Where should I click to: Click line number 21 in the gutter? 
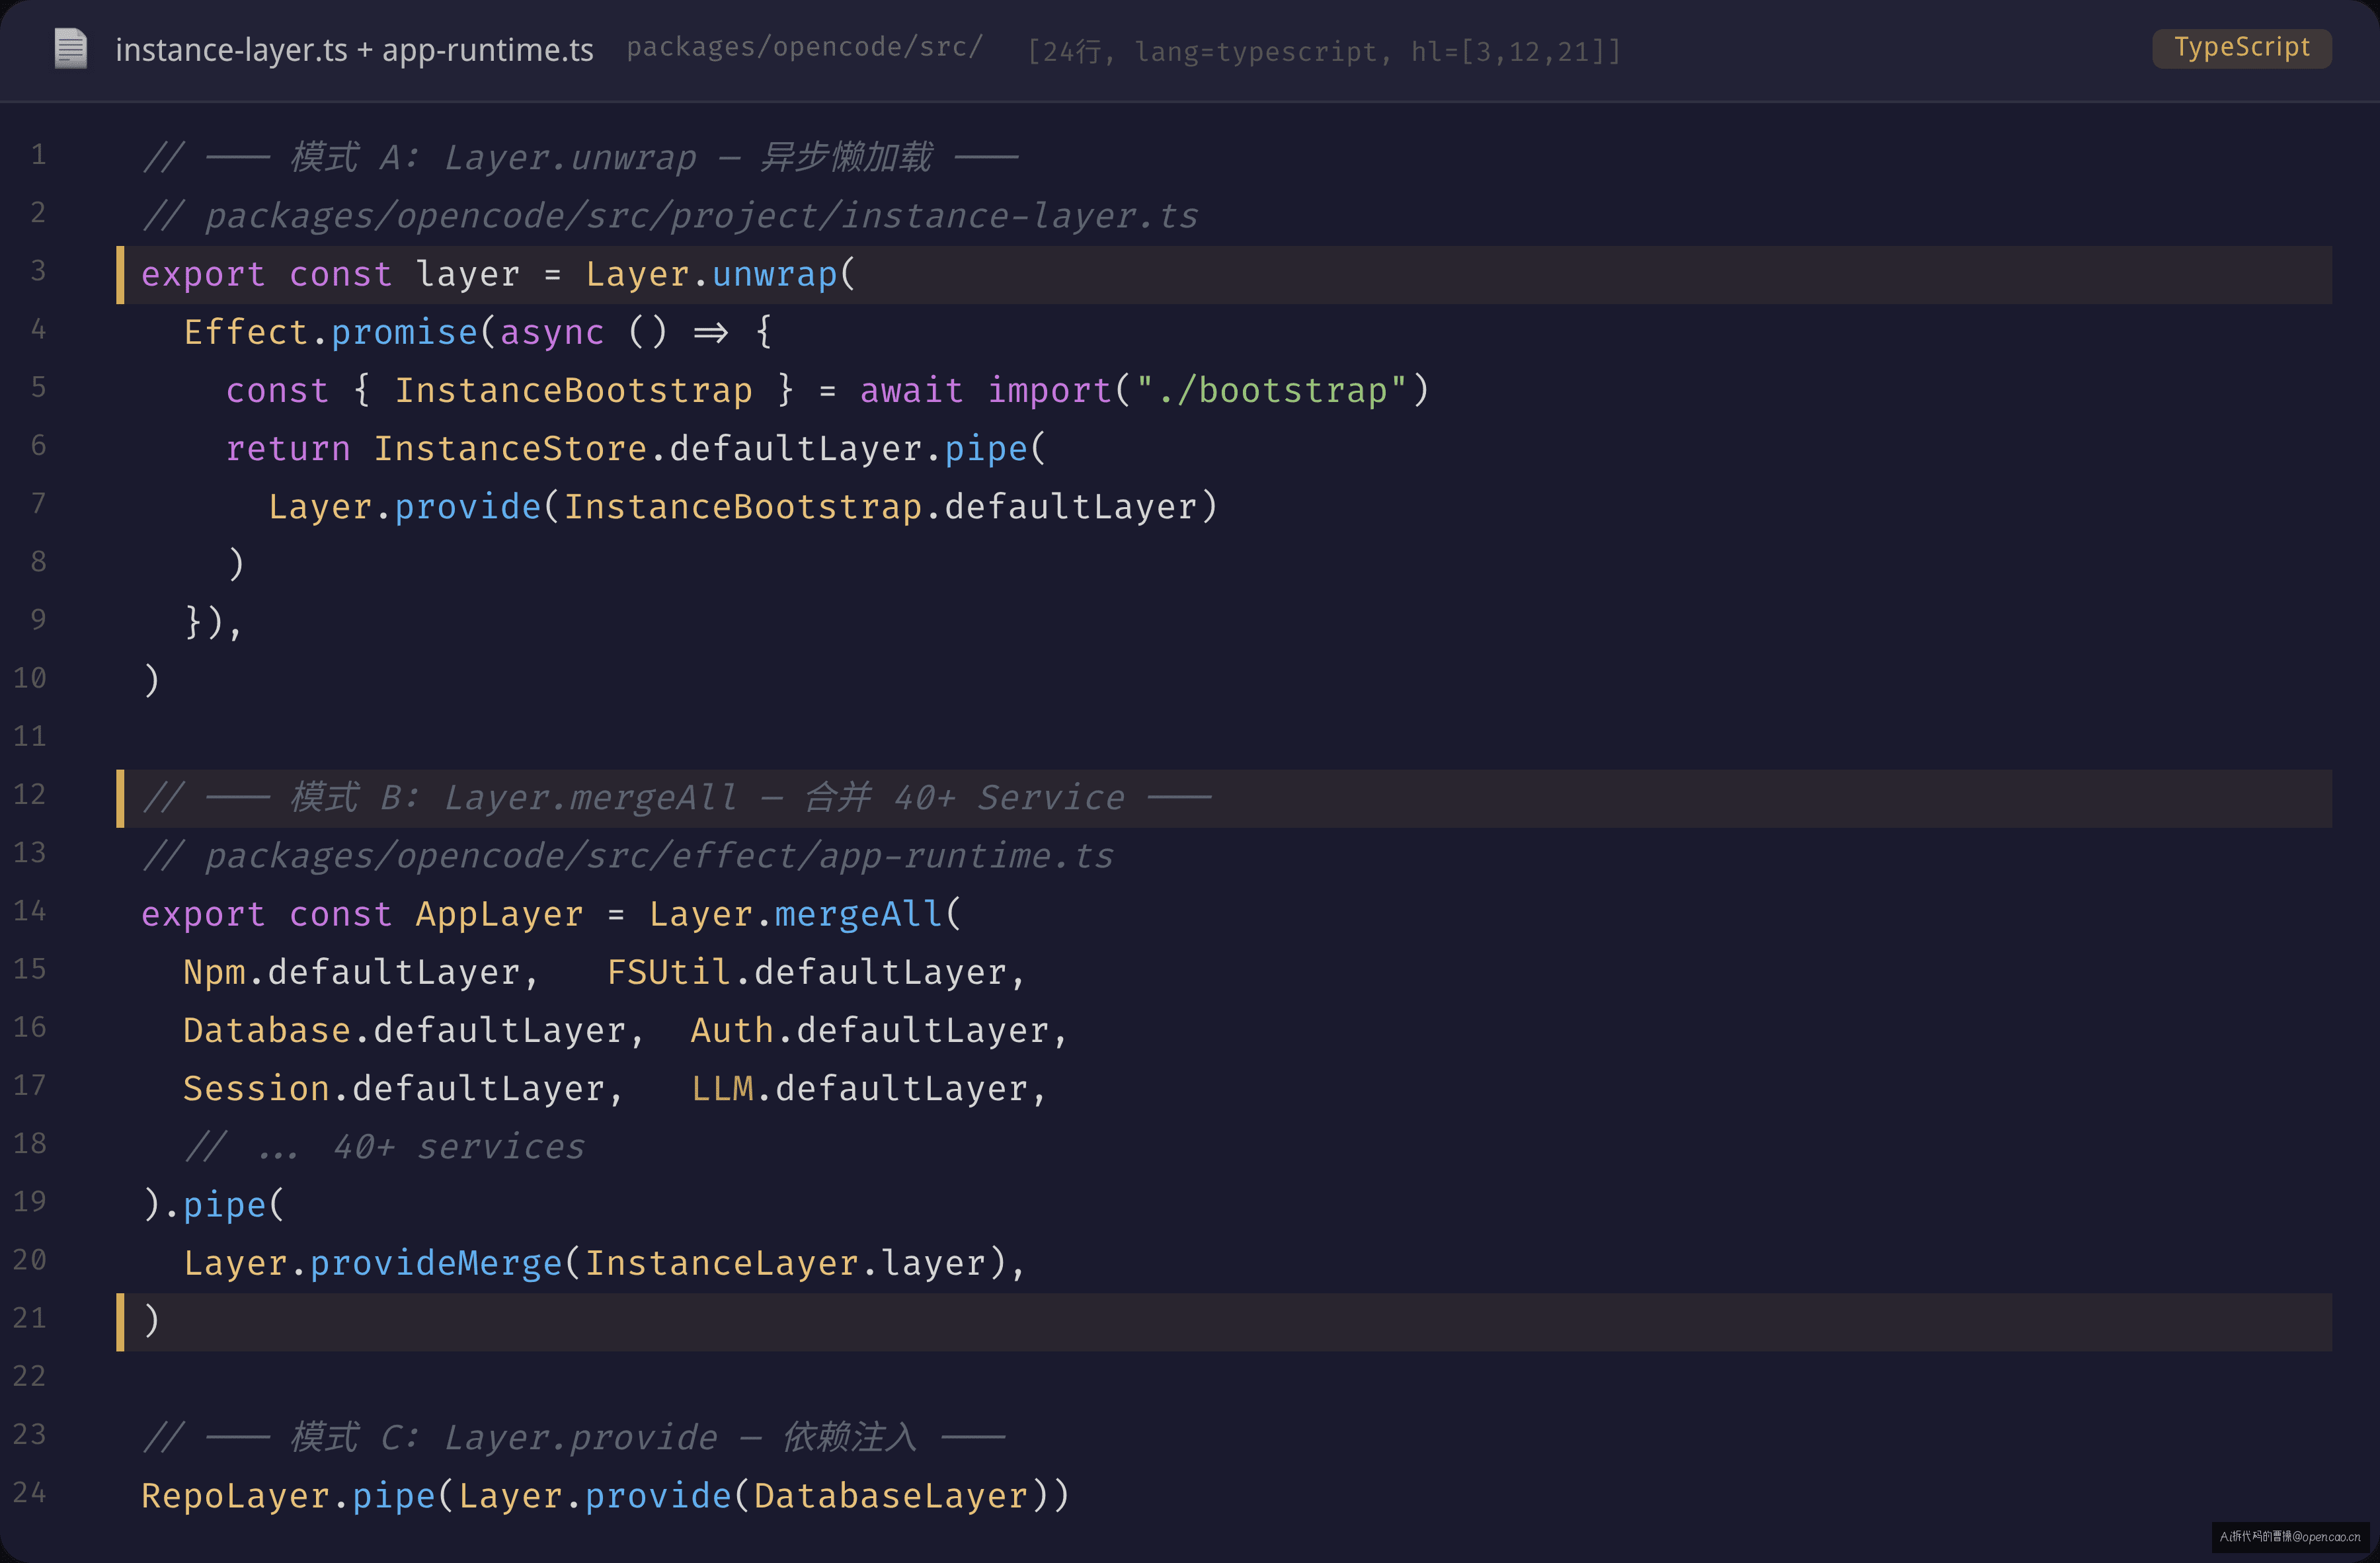[x=29, y=1318]
